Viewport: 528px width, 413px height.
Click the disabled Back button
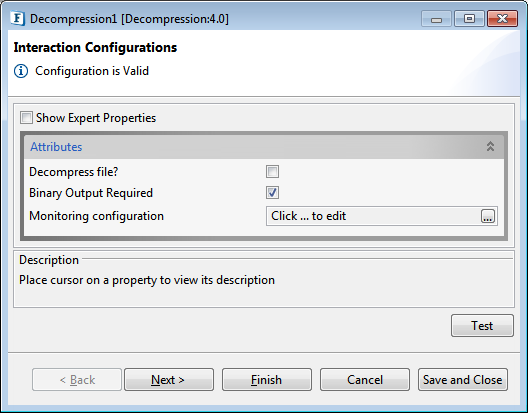tap(77, 380)
